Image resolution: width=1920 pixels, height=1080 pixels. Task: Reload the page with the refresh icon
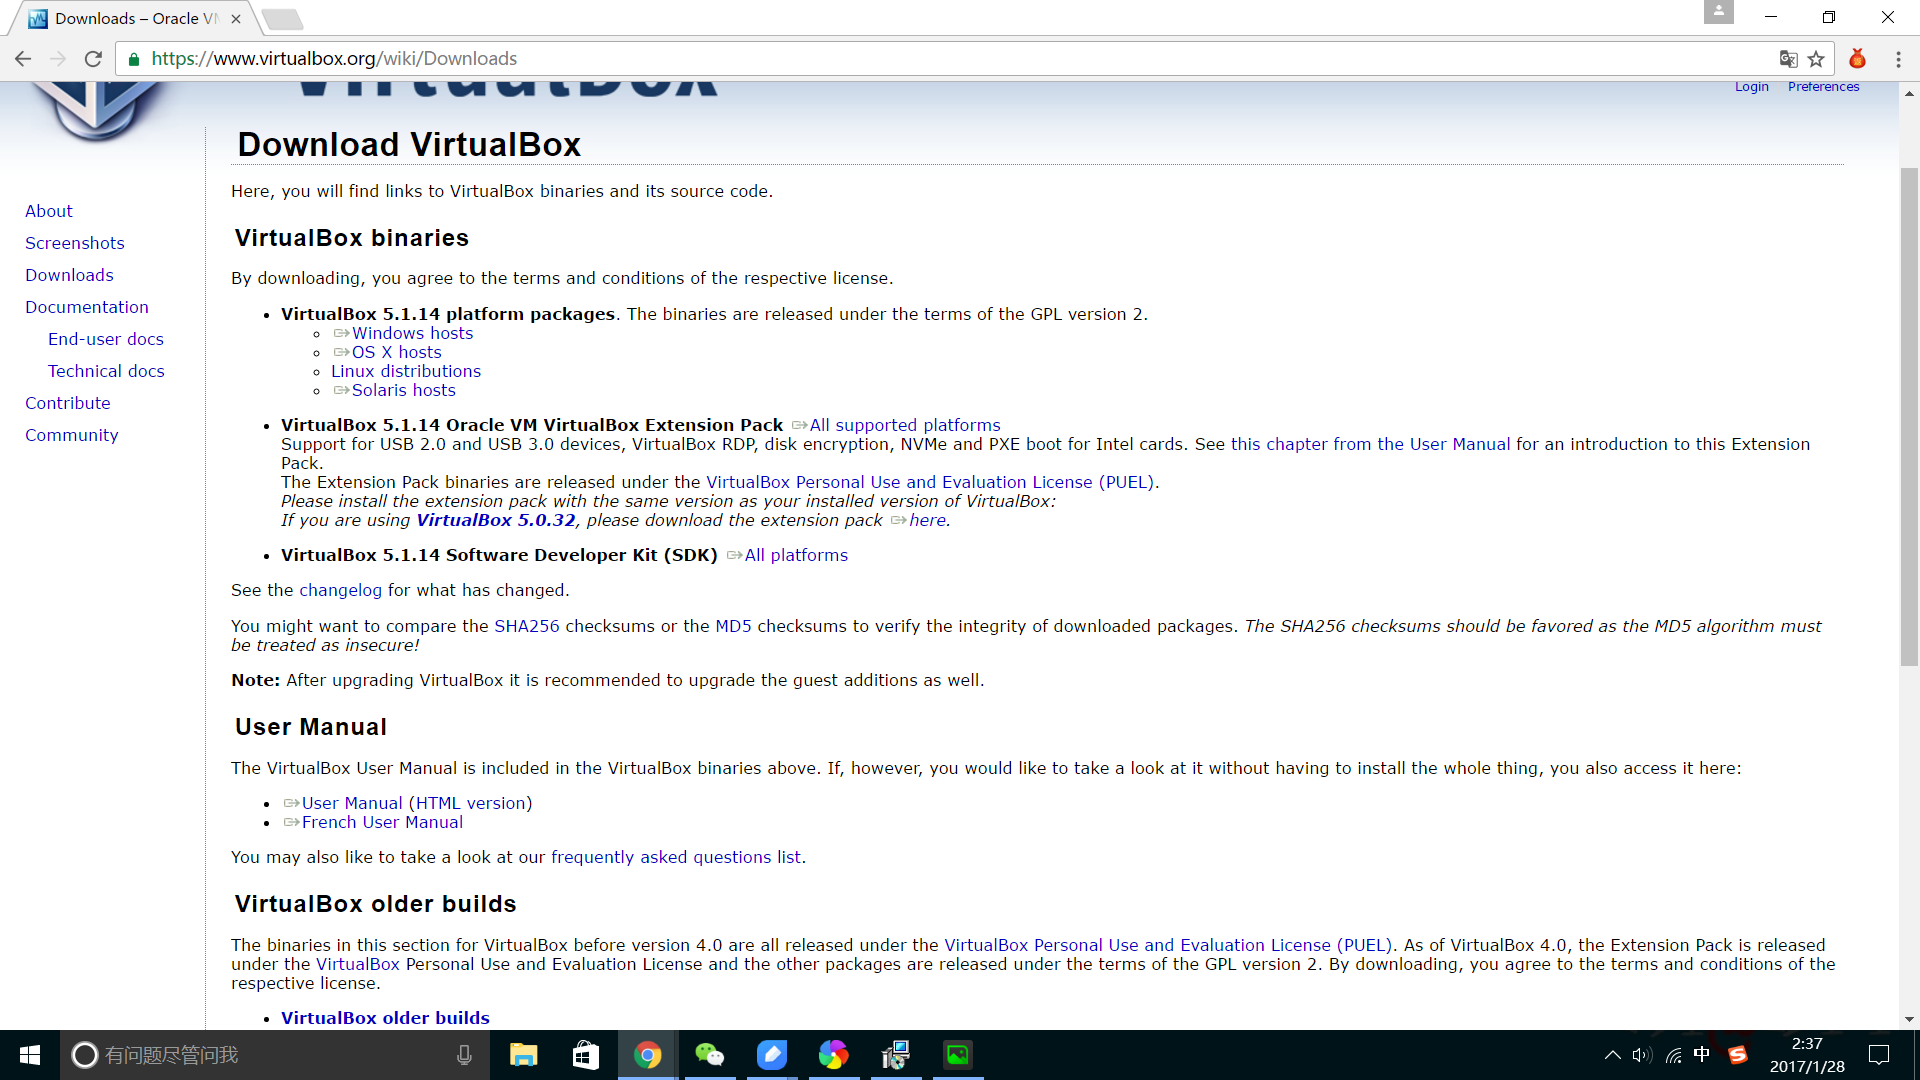(x=93, y=59)
